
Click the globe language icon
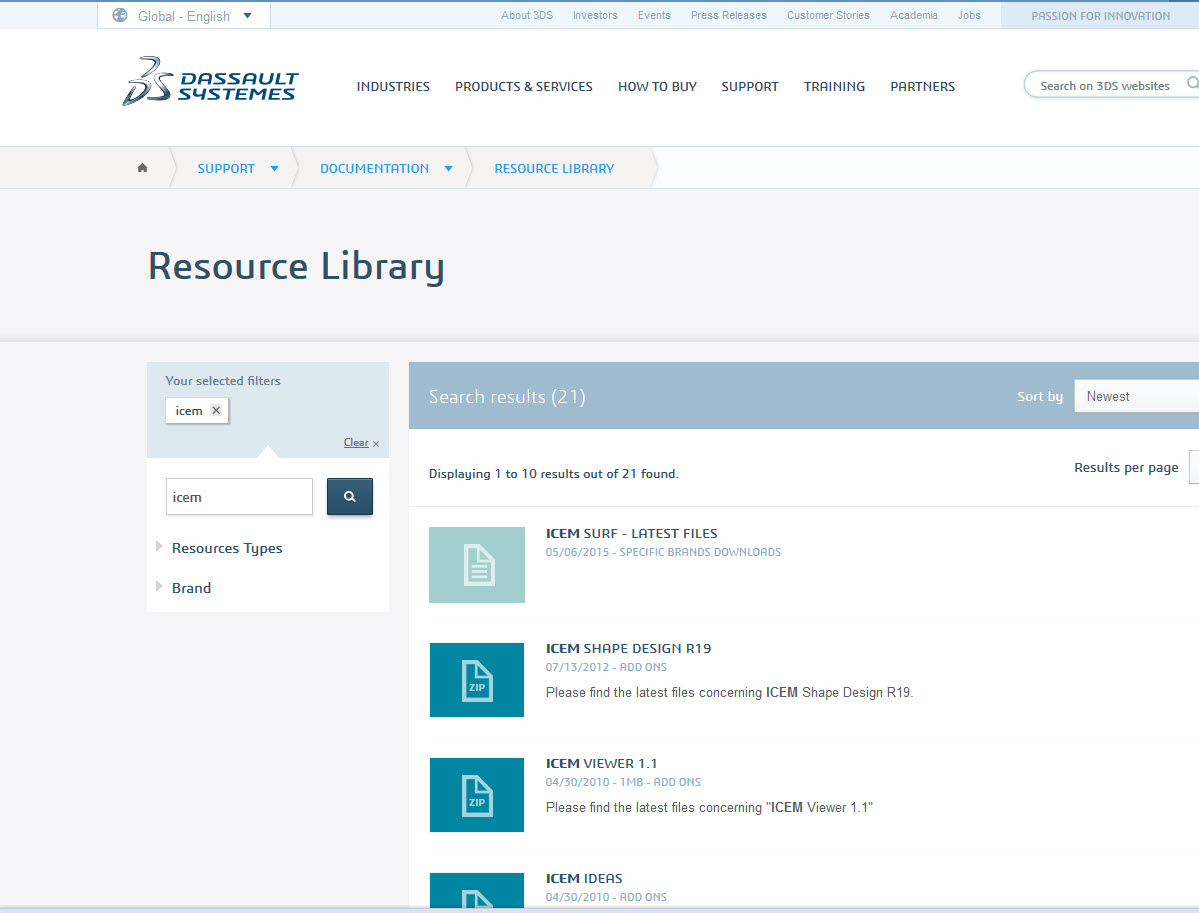tap(120, 15)
